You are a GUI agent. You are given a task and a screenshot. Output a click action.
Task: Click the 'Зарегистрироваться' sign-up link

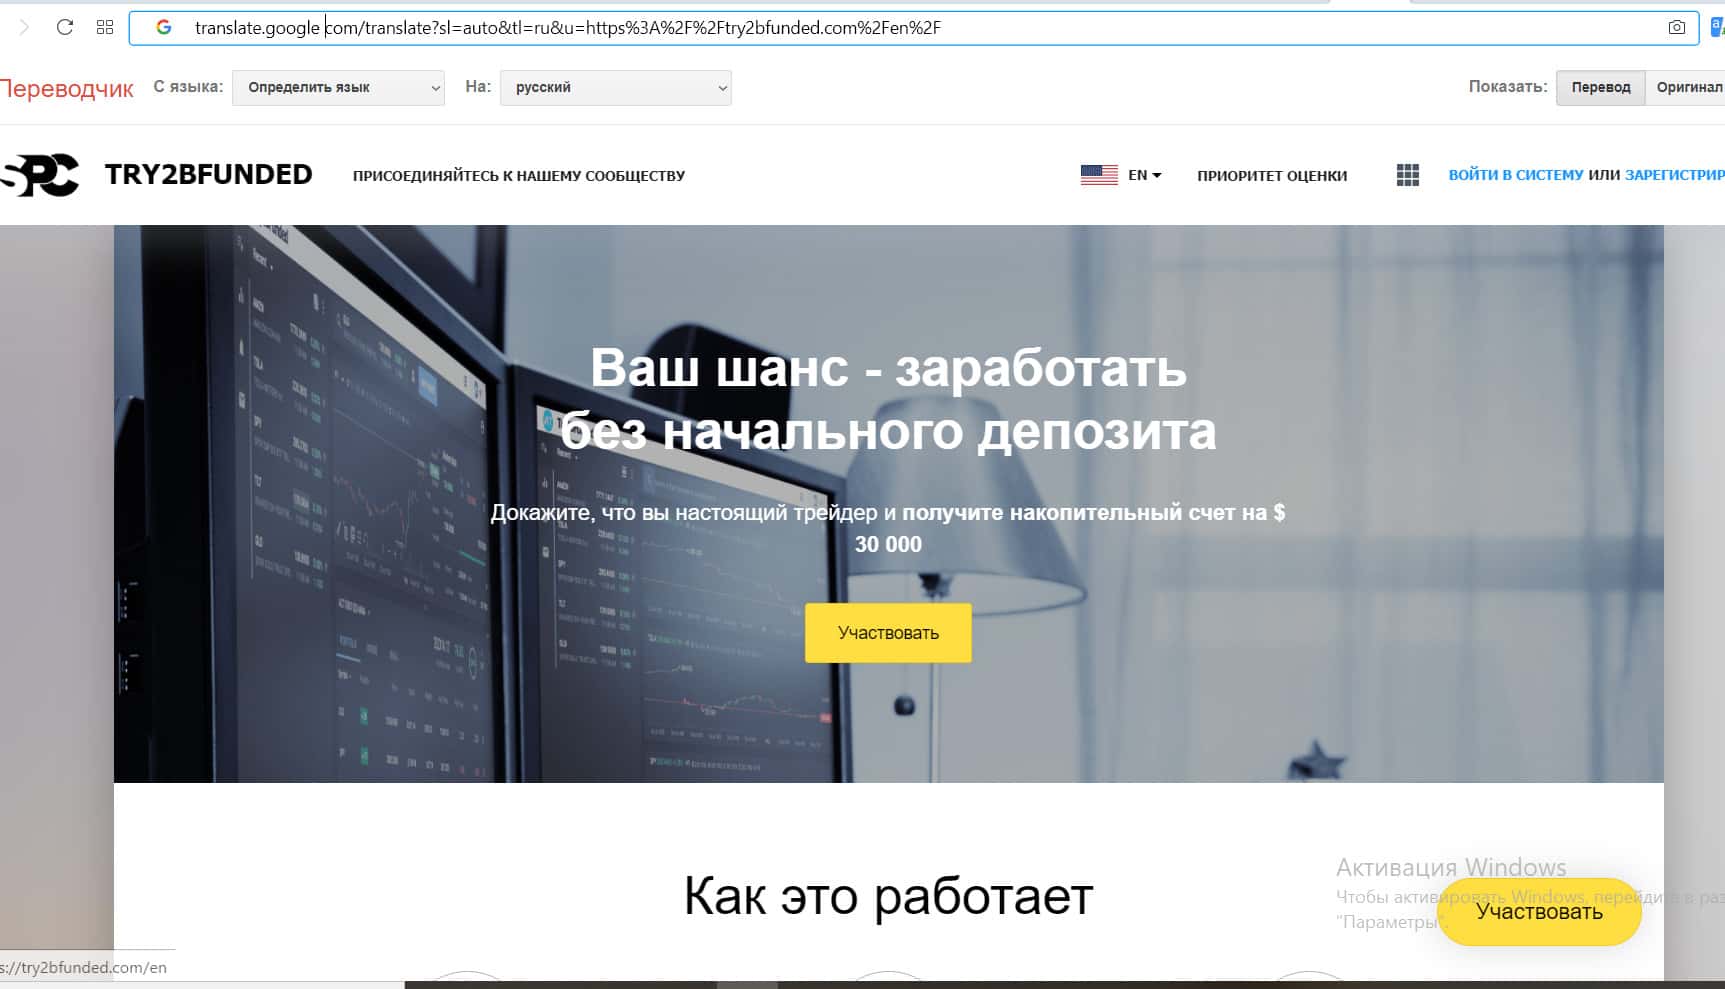(1675, 175)
